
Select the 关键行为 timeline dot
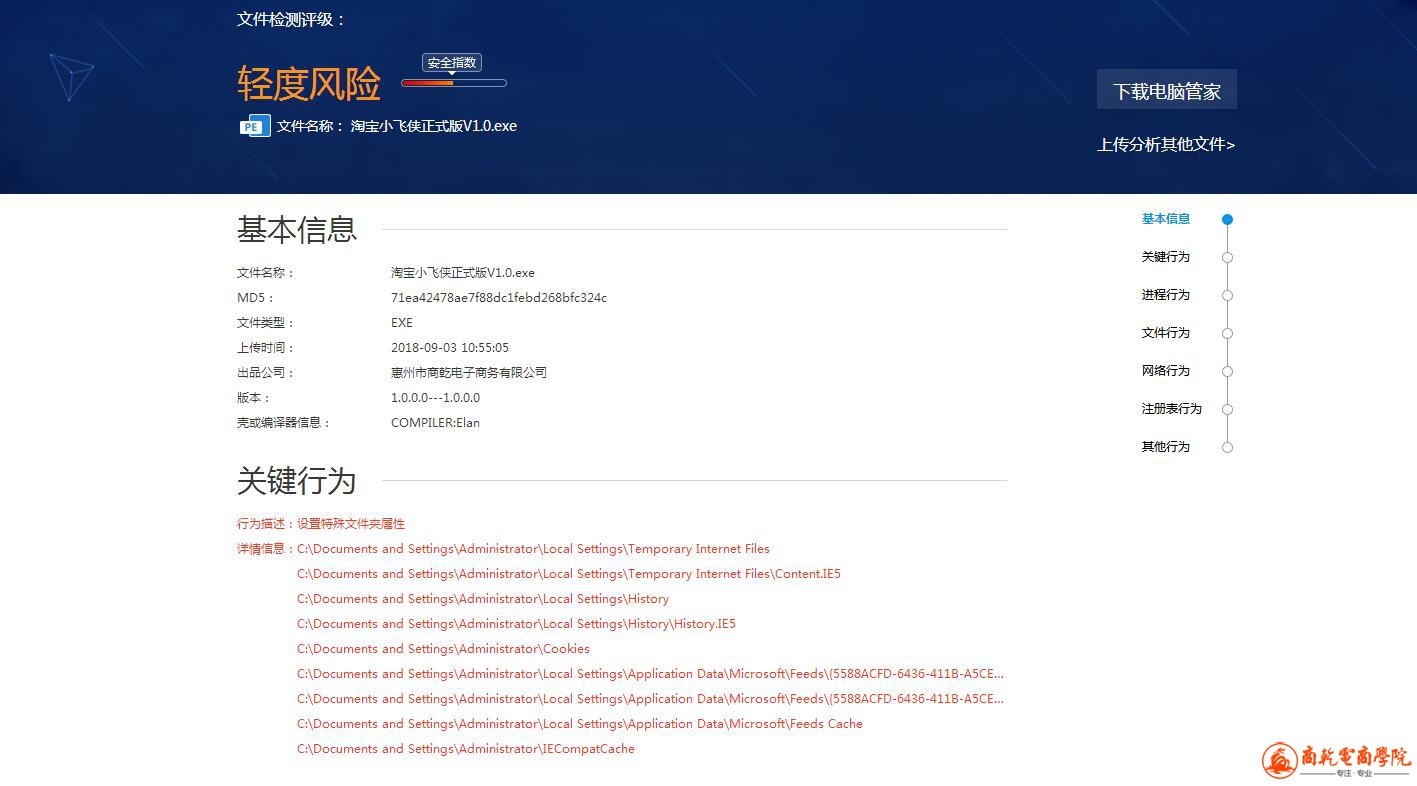(1227, 258)
